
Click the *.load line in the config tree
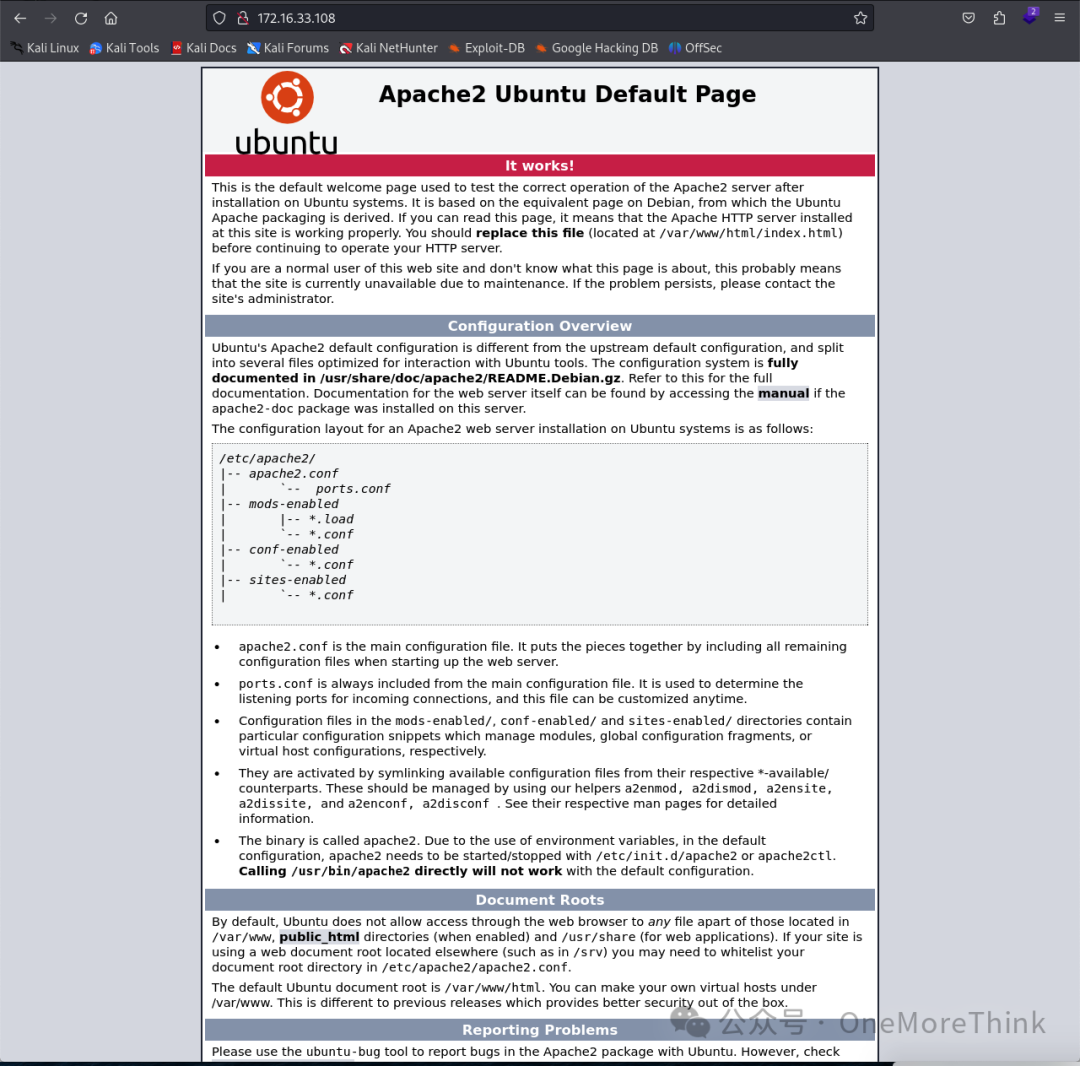(x=331, y=519)
